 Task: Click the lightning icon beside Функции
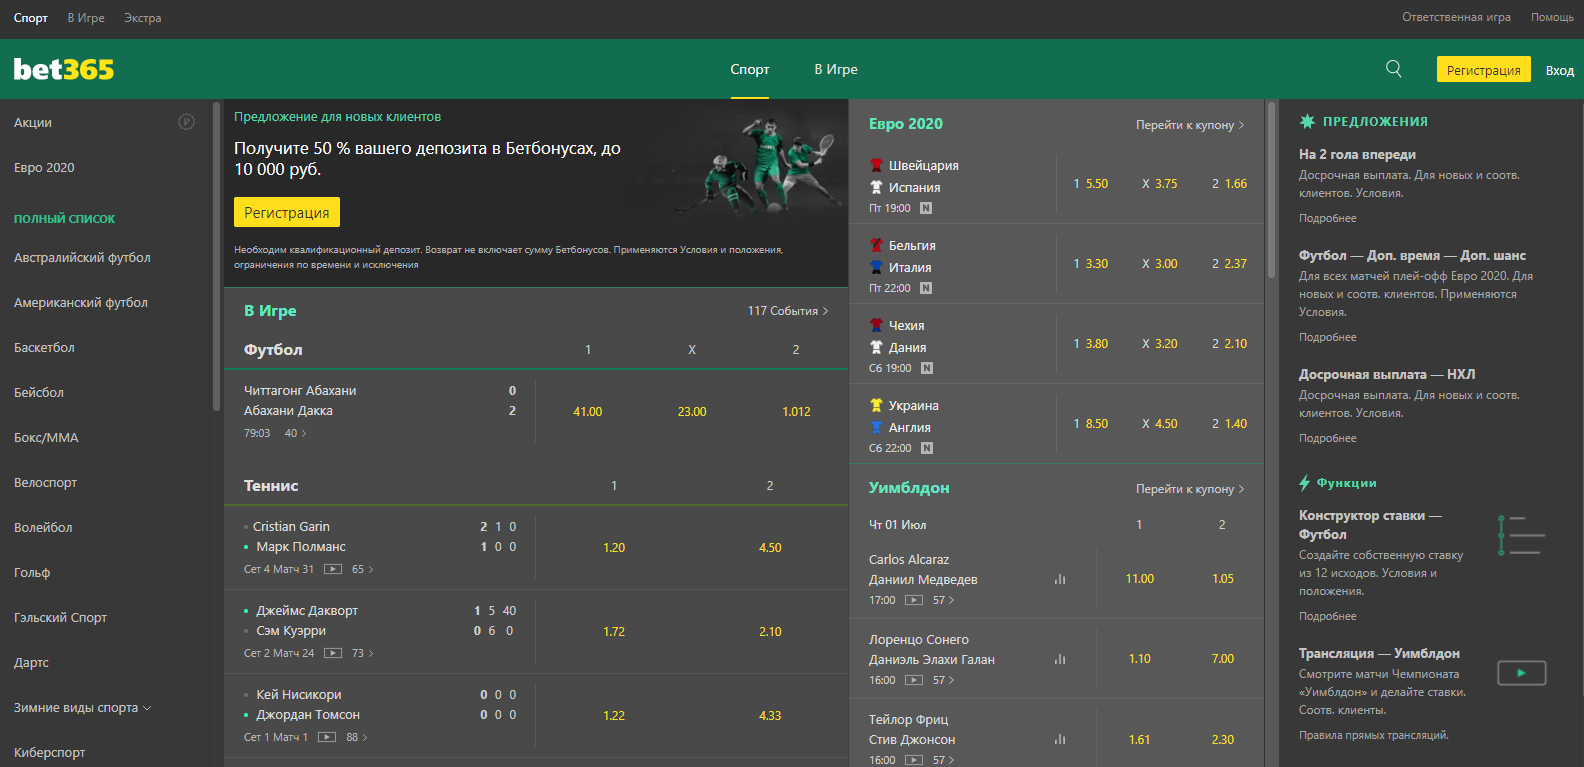coord(1304,483)
